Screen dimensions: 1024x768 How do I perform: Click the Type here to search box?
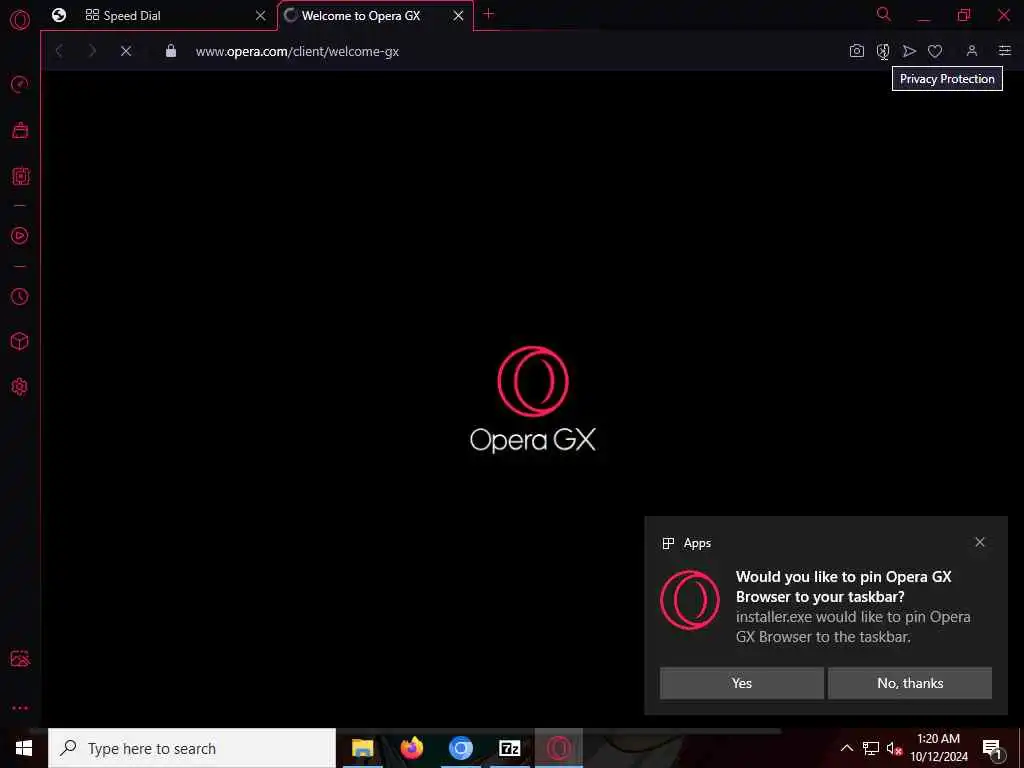point(192,748)
